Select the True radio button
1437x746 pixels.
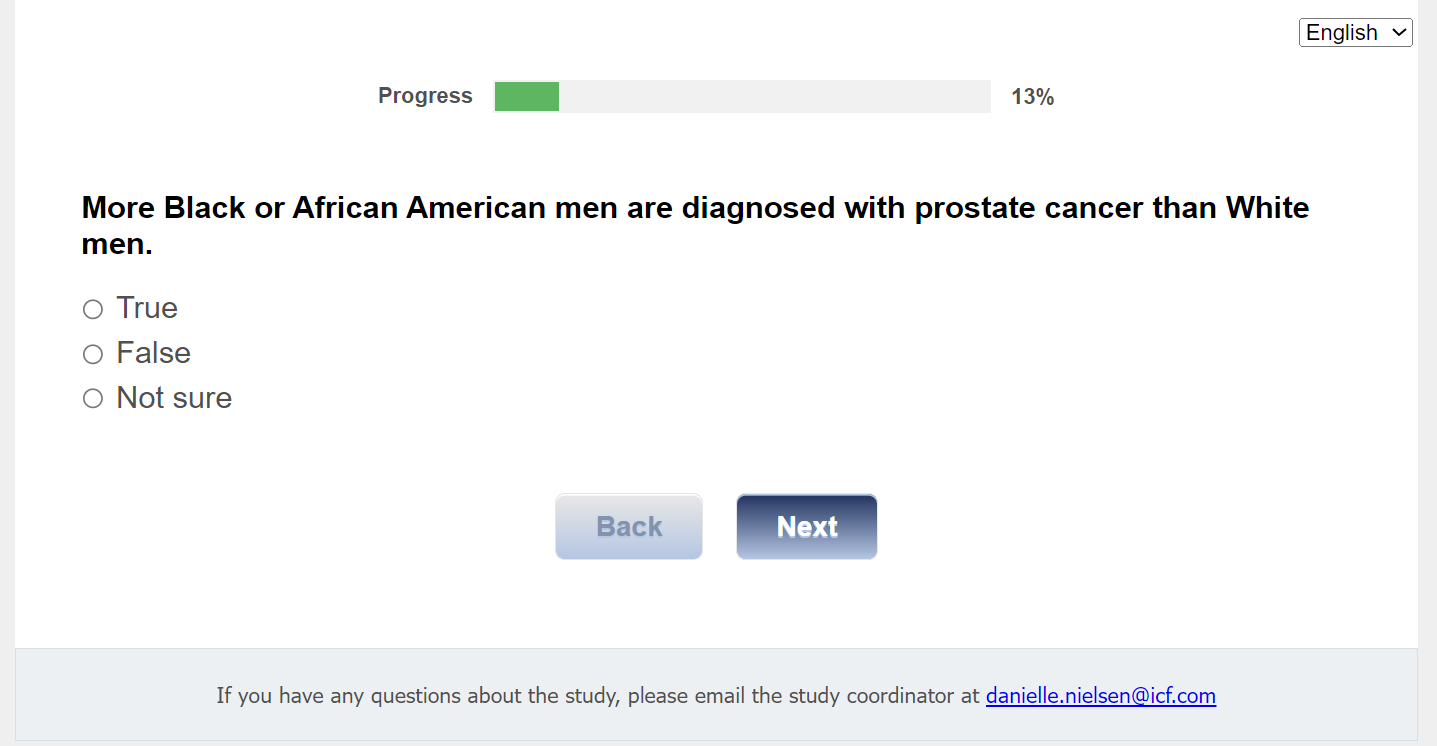point(93,310)
